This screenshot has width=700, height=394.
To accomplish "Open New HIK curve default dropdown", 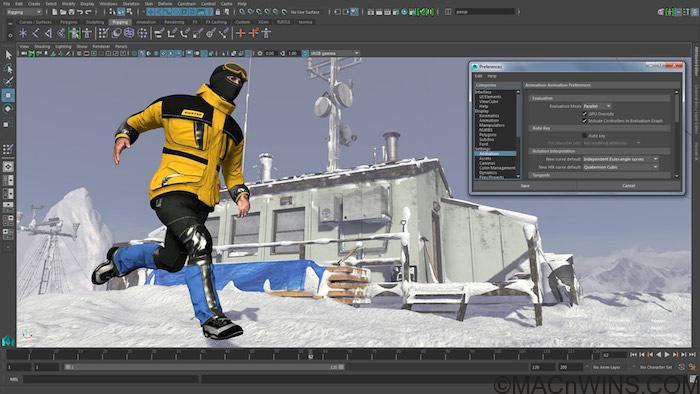I will coord(621,167).
